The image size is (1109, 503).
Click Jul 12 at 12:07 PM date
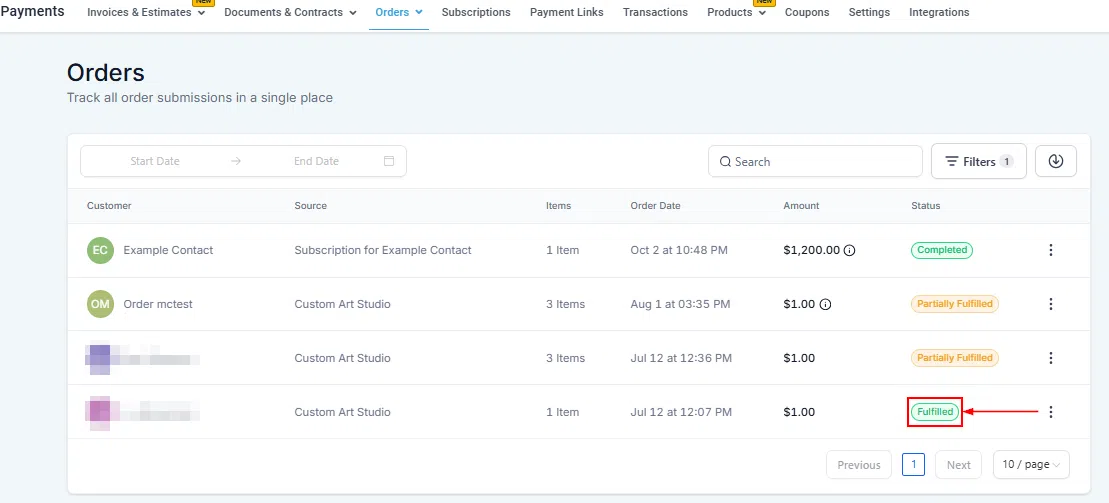[681, 412]
